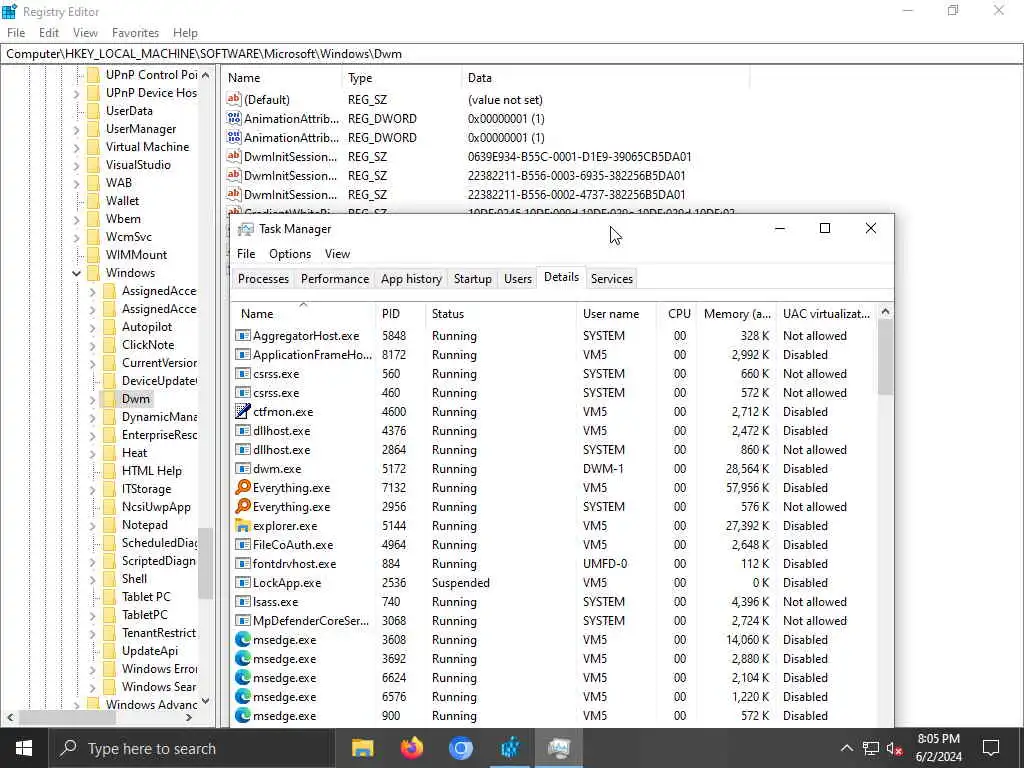Switch to the Performance tab
1024x768 pixels.
click(334, 279)
